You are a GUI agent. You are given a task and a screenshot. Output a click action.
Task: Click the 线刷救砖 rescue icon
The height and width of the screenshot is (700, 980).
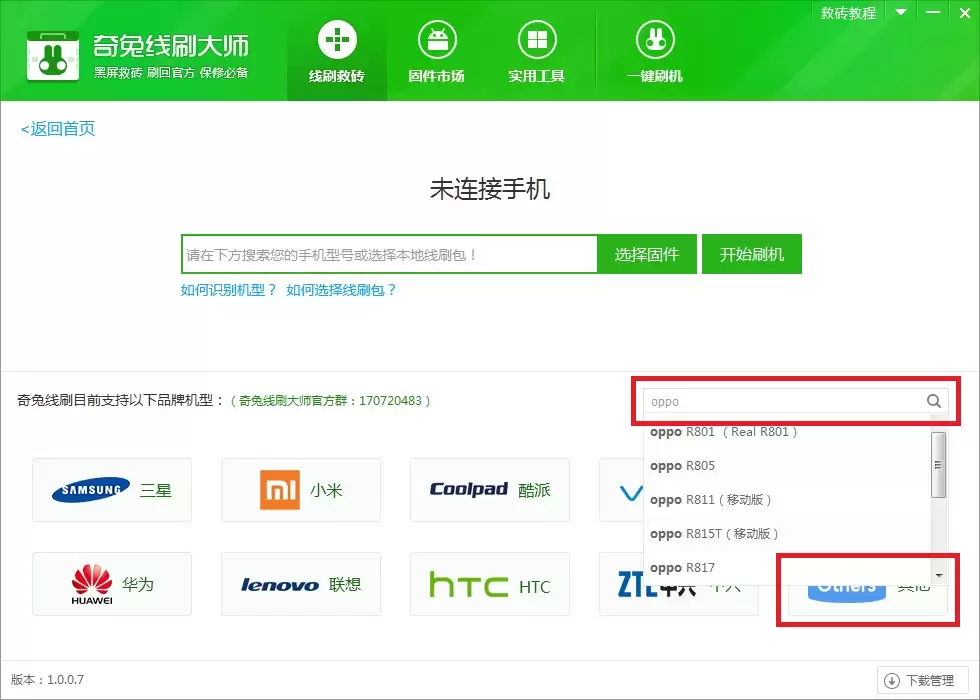coord(336,50)
